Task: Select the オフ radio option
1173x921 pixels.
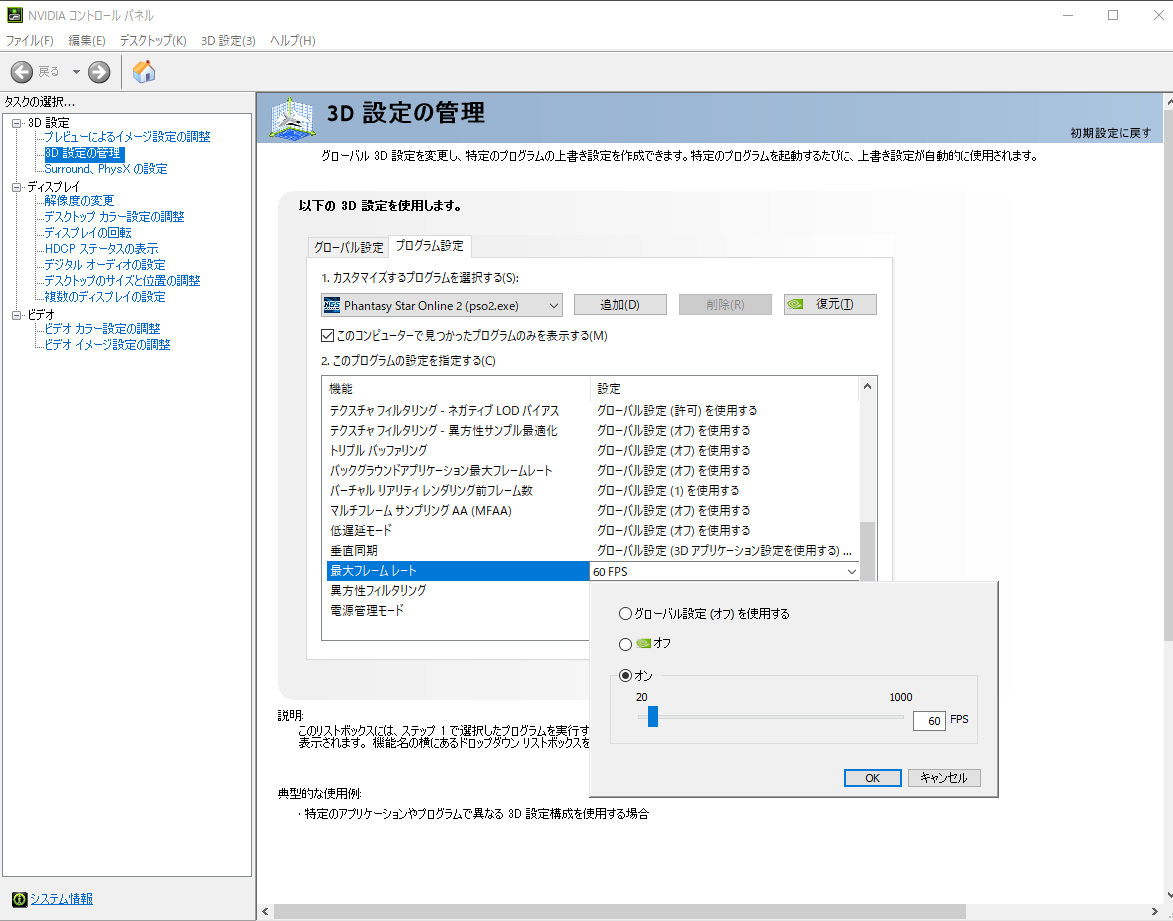Action: 625,644
